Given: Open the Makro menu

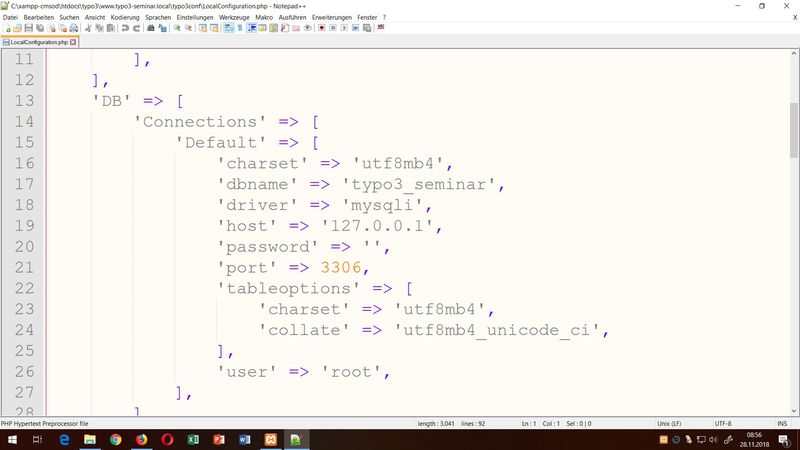Looking at the screenshot, I should [x=264, y=17].
